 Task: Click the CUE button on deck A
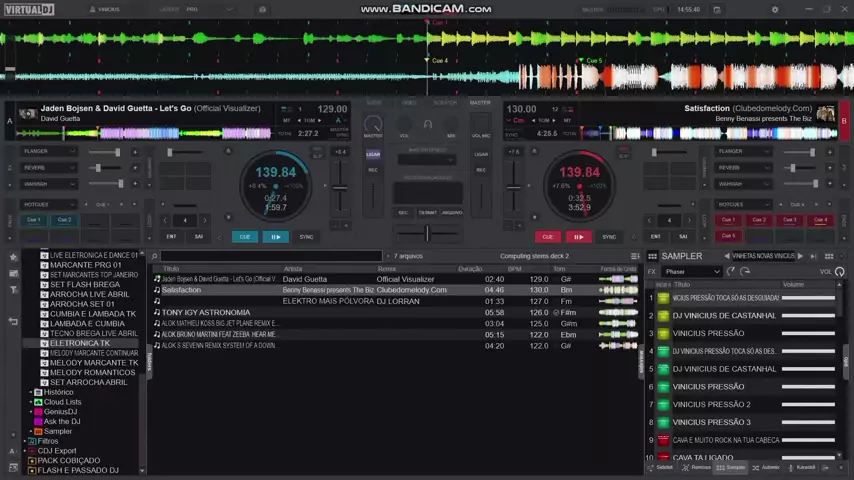pyautogui.click(x=245, y=237)
